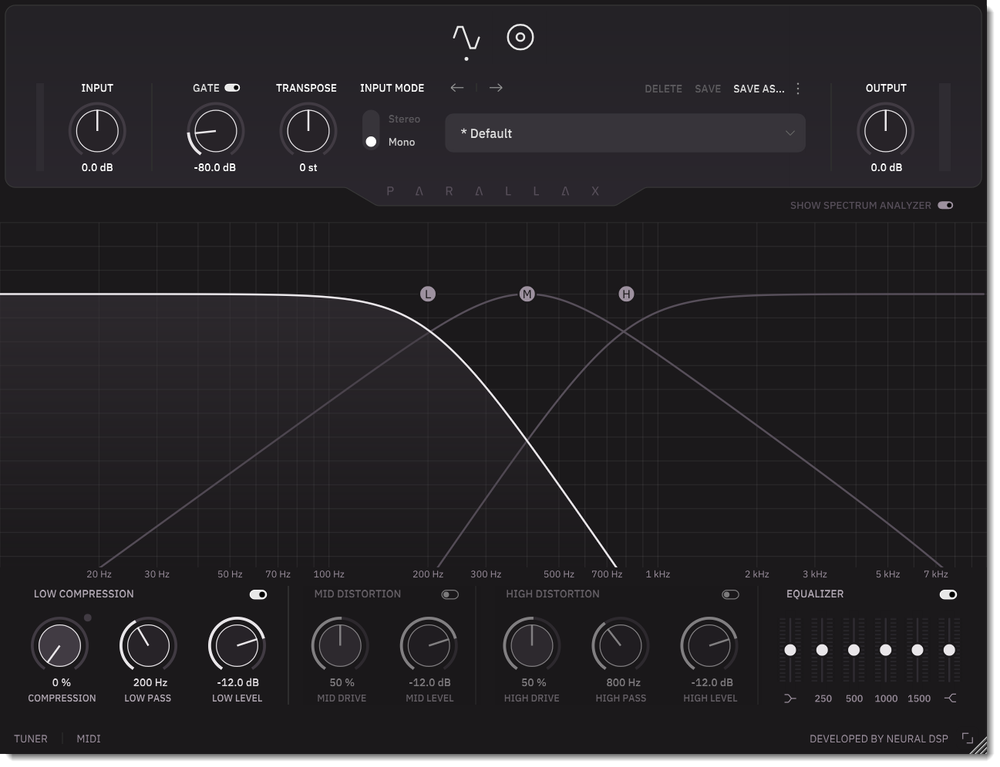Click the high-shelf EQ slider handle
1000x767 pixels.
click(x=949, y=650)
